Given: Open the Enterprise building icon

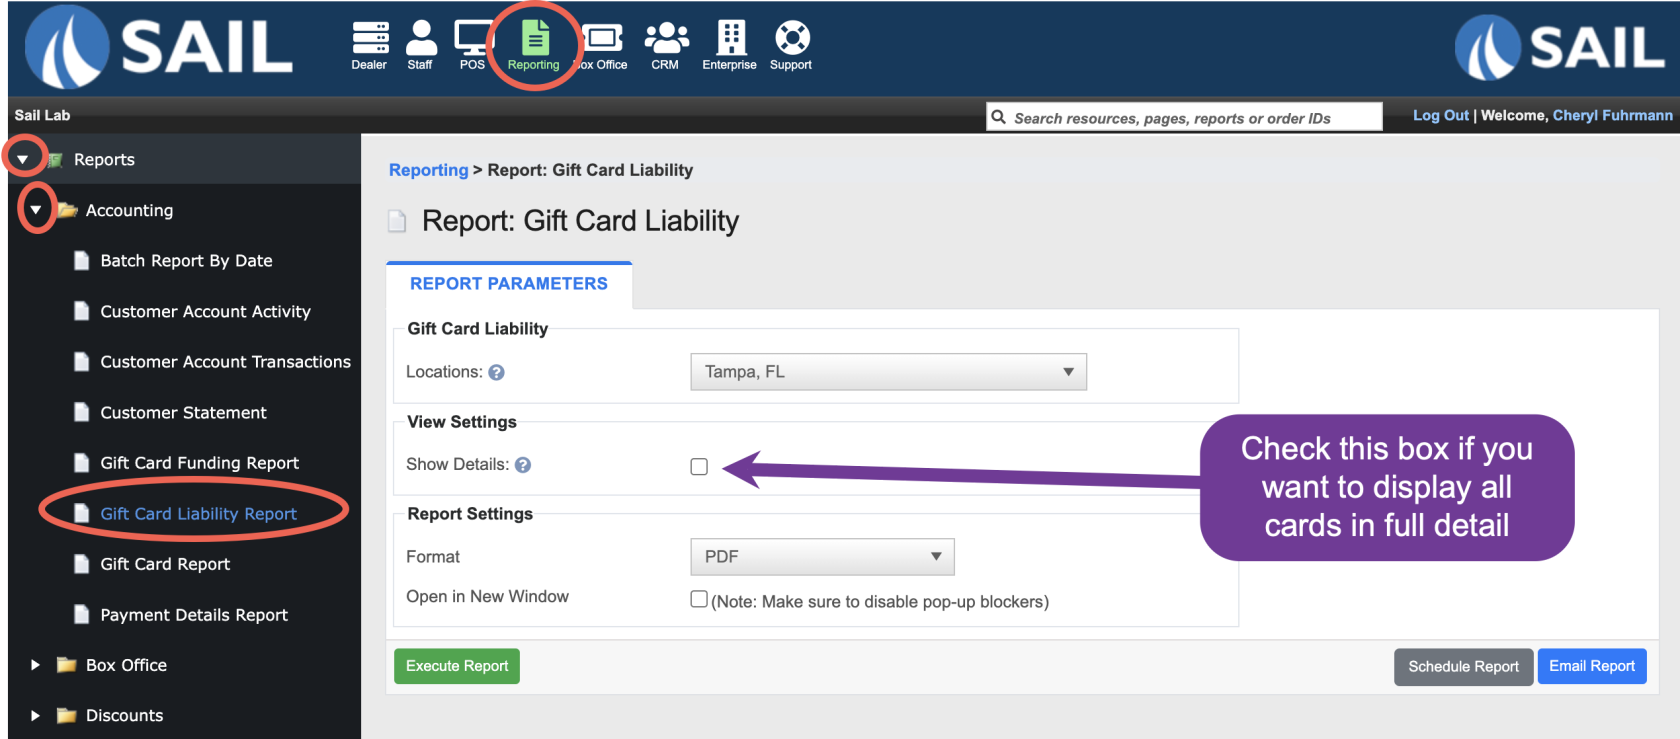Looking at the screenshot, I should pyautogui.click(x=730, y=46).
